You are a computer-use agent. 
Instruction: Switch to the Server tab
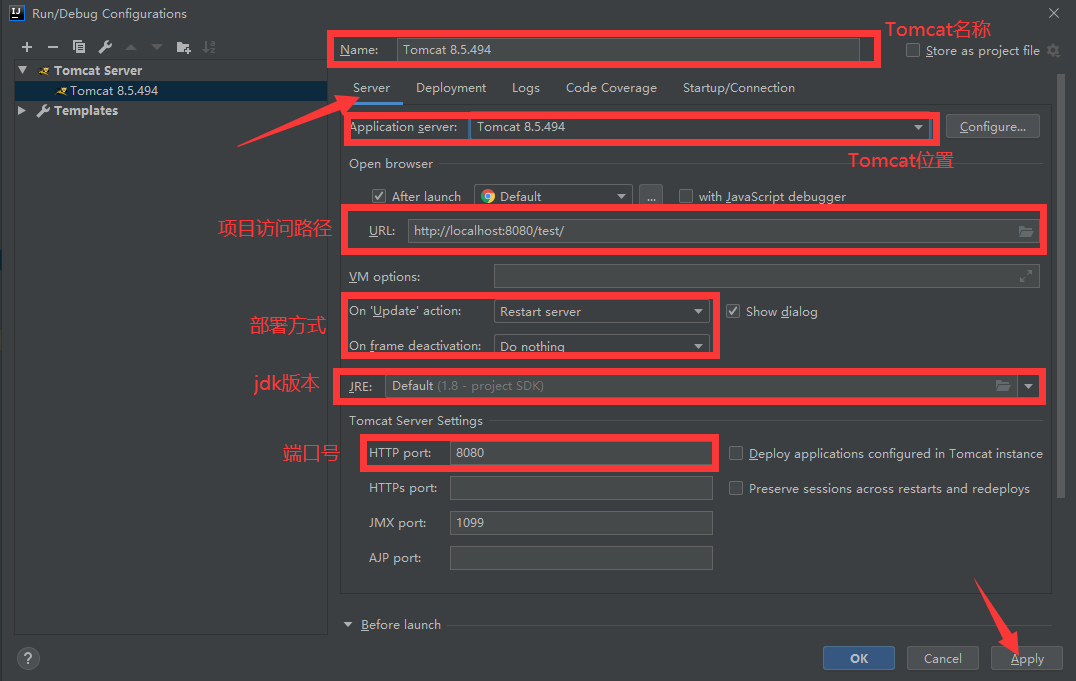point(371,88)
